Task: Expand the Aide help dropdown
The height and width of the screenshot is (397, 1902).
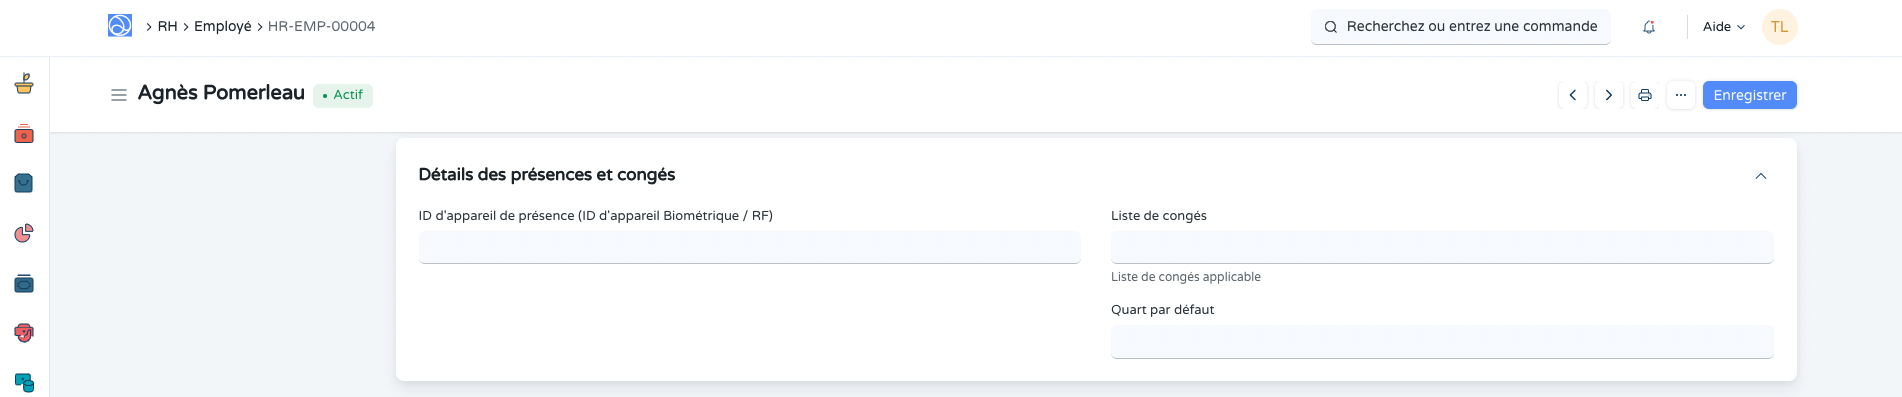Action: pyautogui.click(x=1724, y=27)
